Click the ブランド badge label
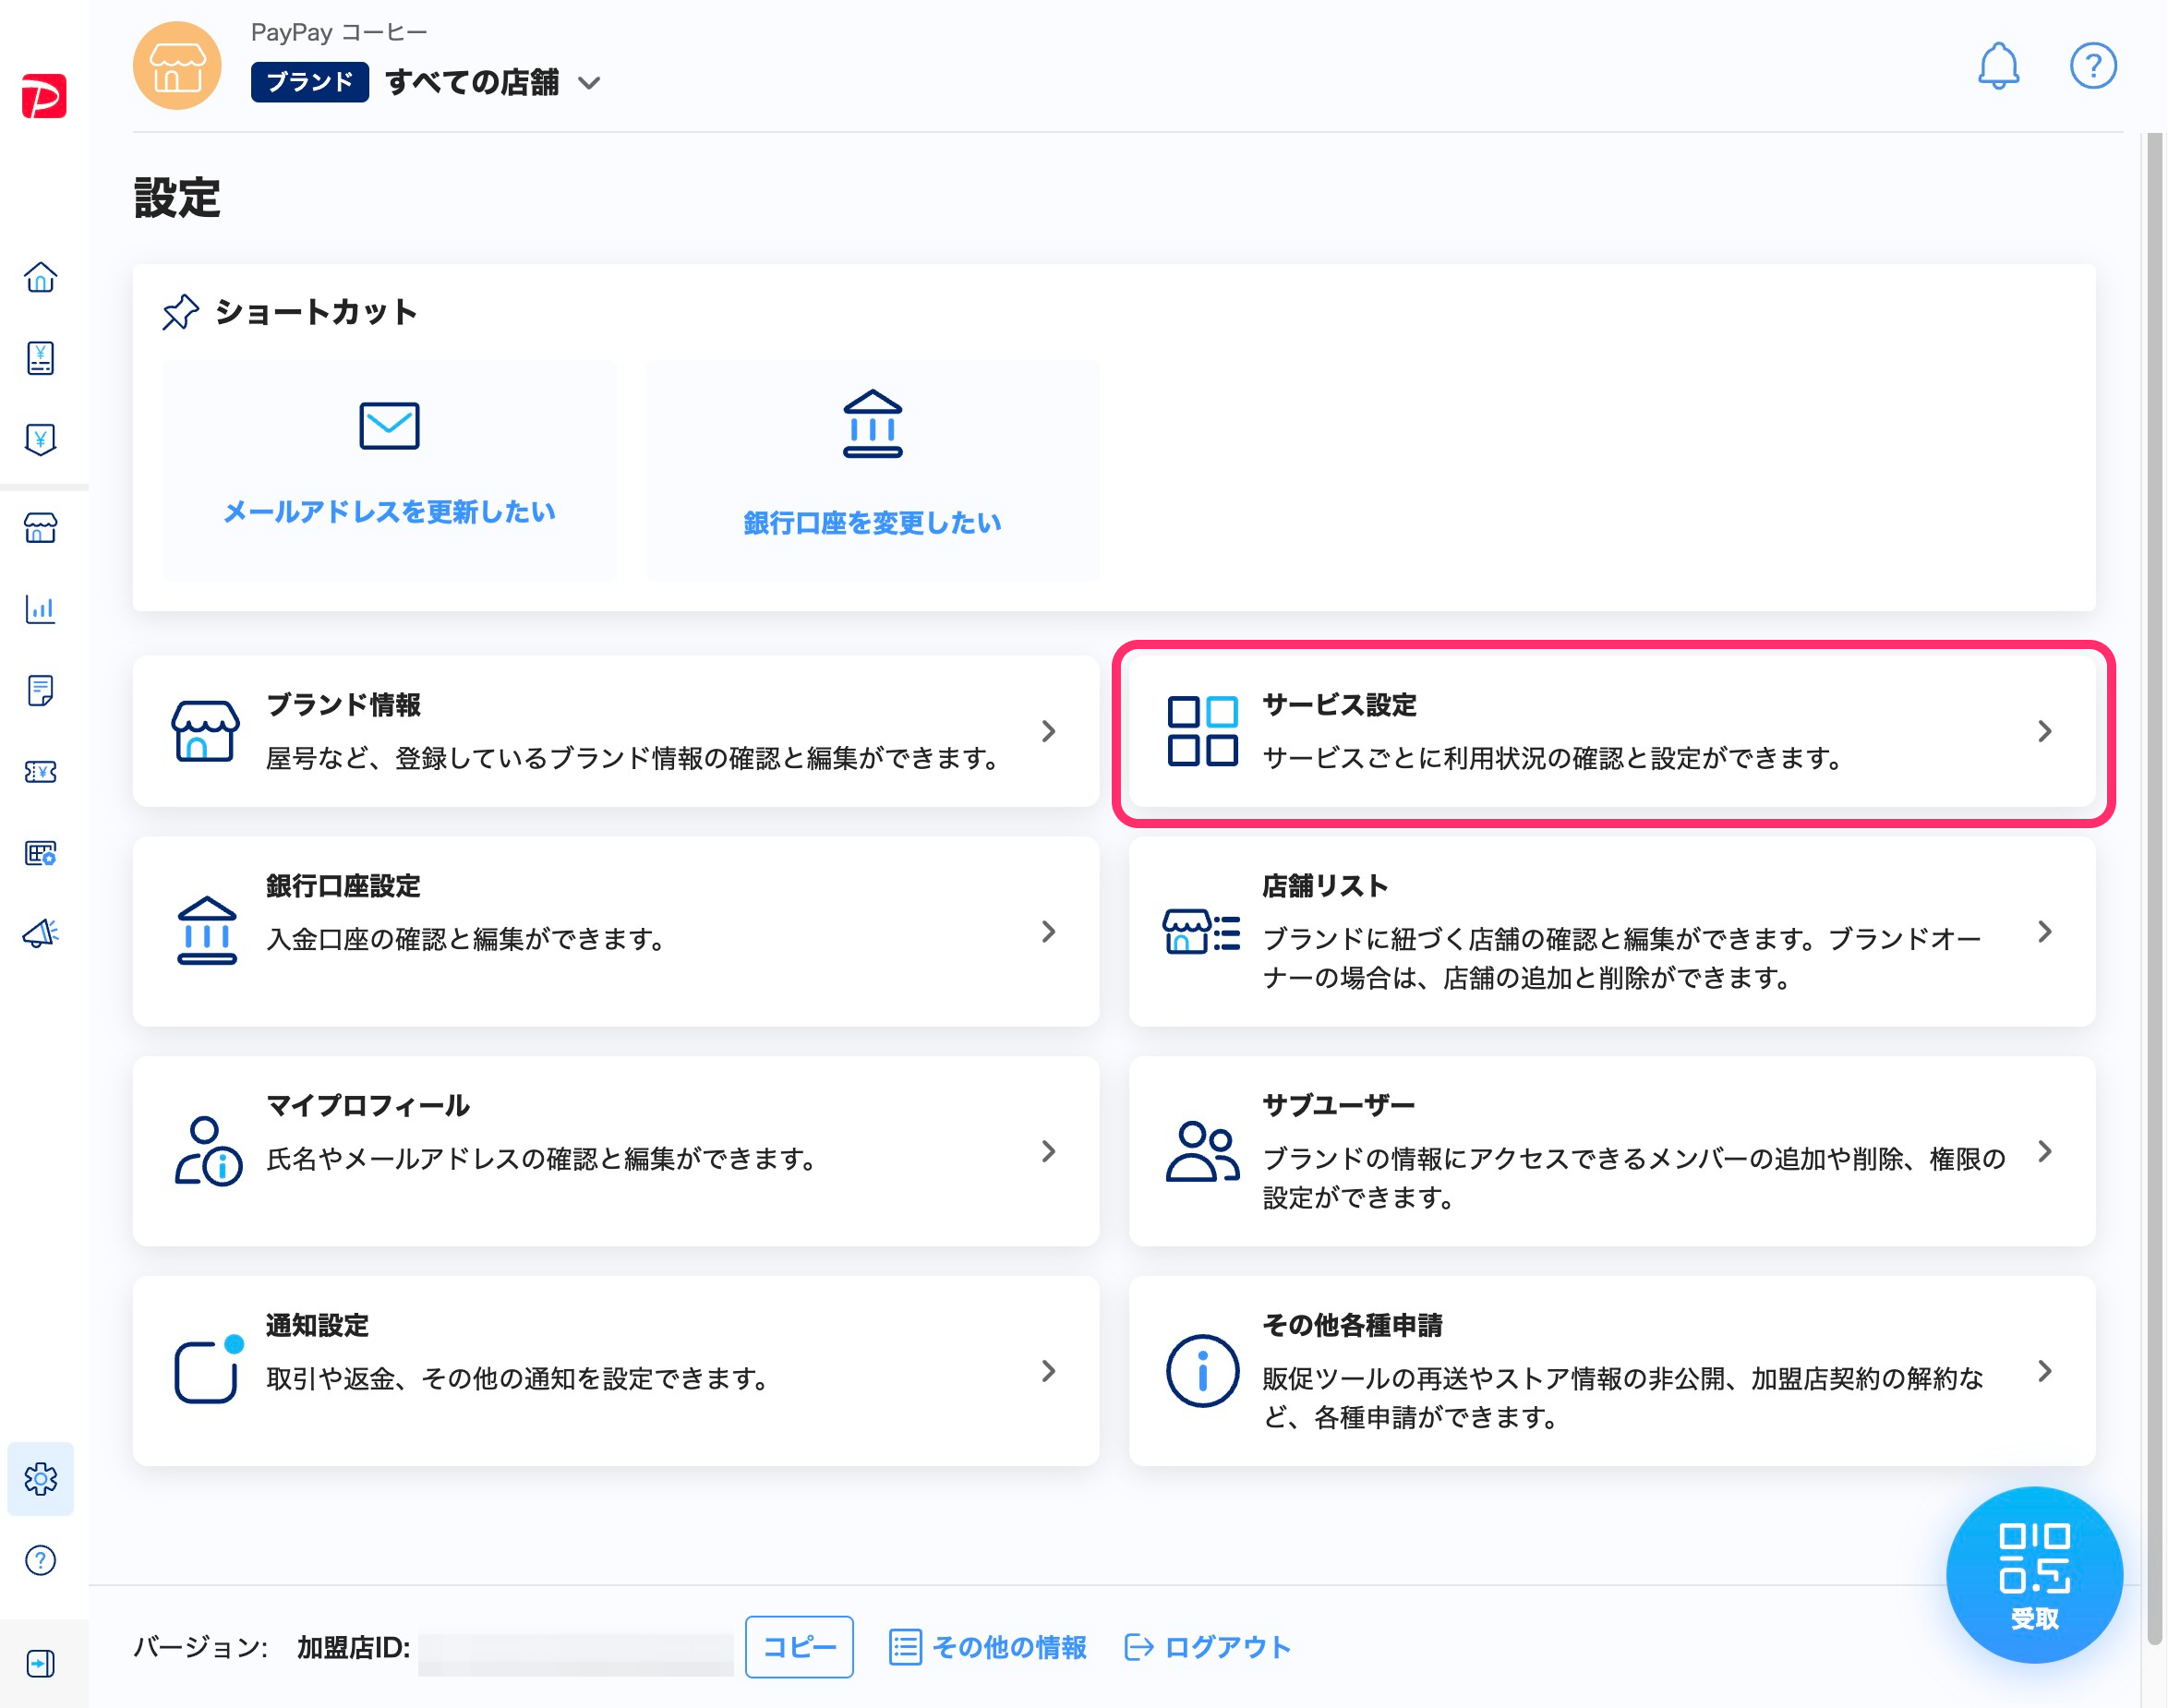The width and height of the screenshot is (2168, 1708). [x=310, y=82]
